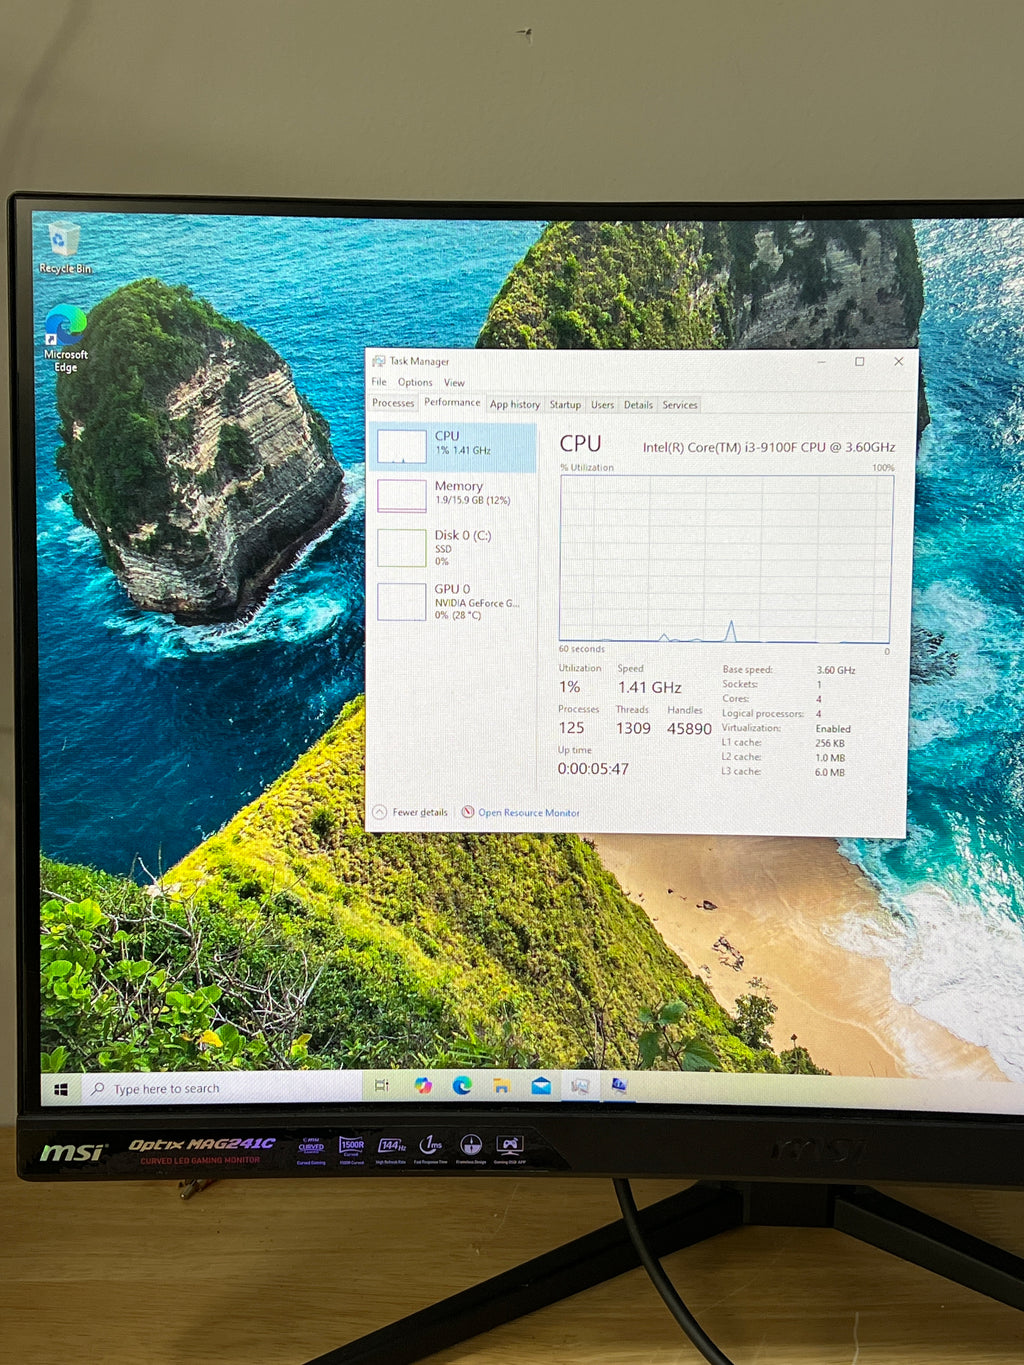Click the CPU model name text
The image size is (1024, 1365).
(x=768, y=447)
